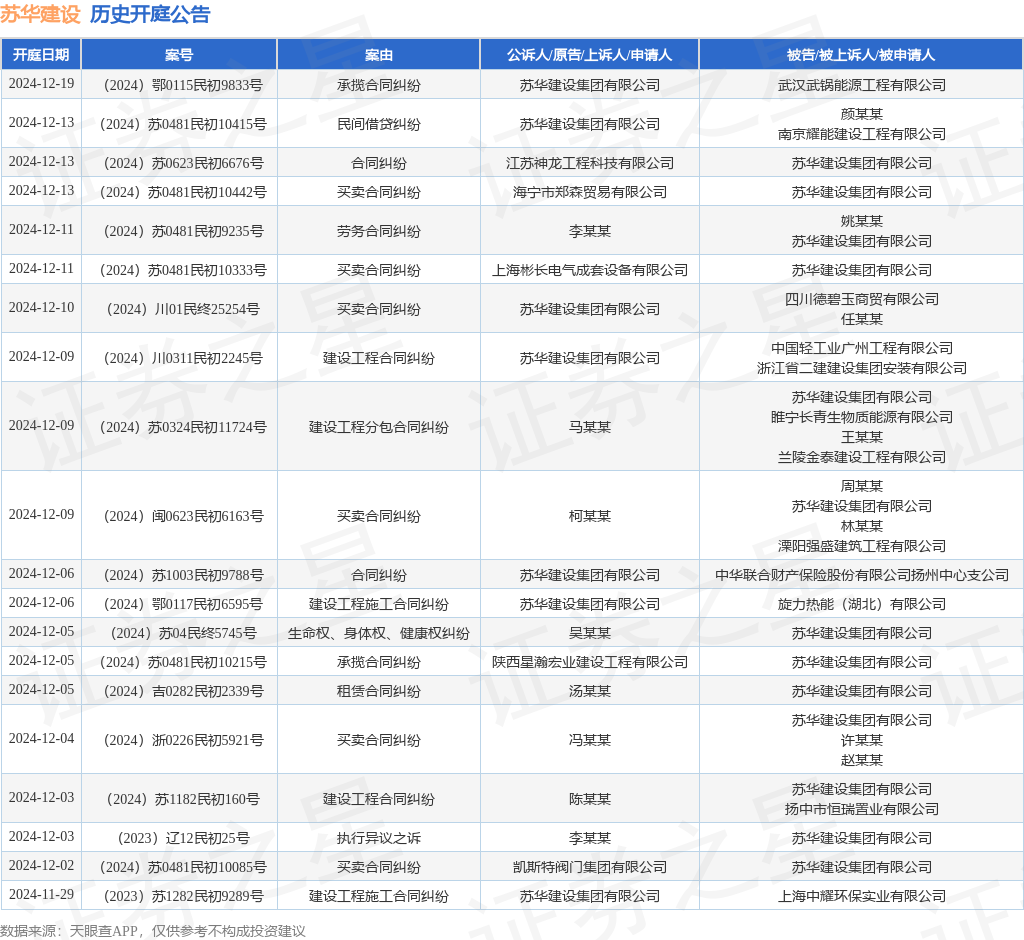Image resolution: width=1024 pixels, height=940 pixels.
Task: Click the plaintiff name 冯某某
Action: pos(590,740)
